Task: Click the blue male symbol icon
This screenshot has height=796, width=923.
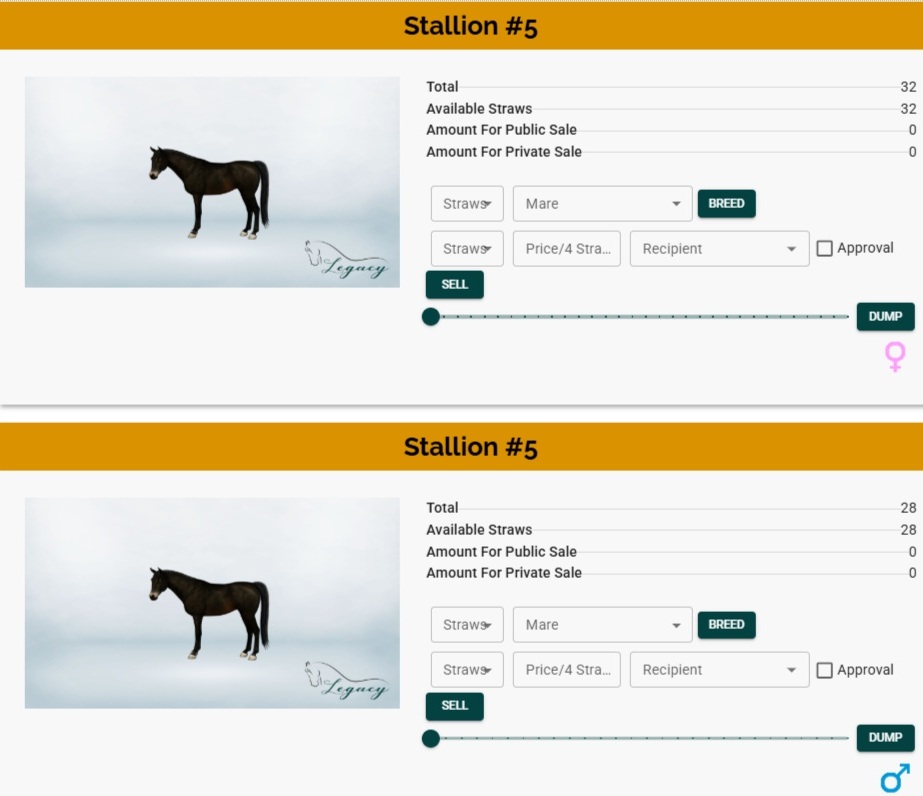Action: (x=895, y=778)
